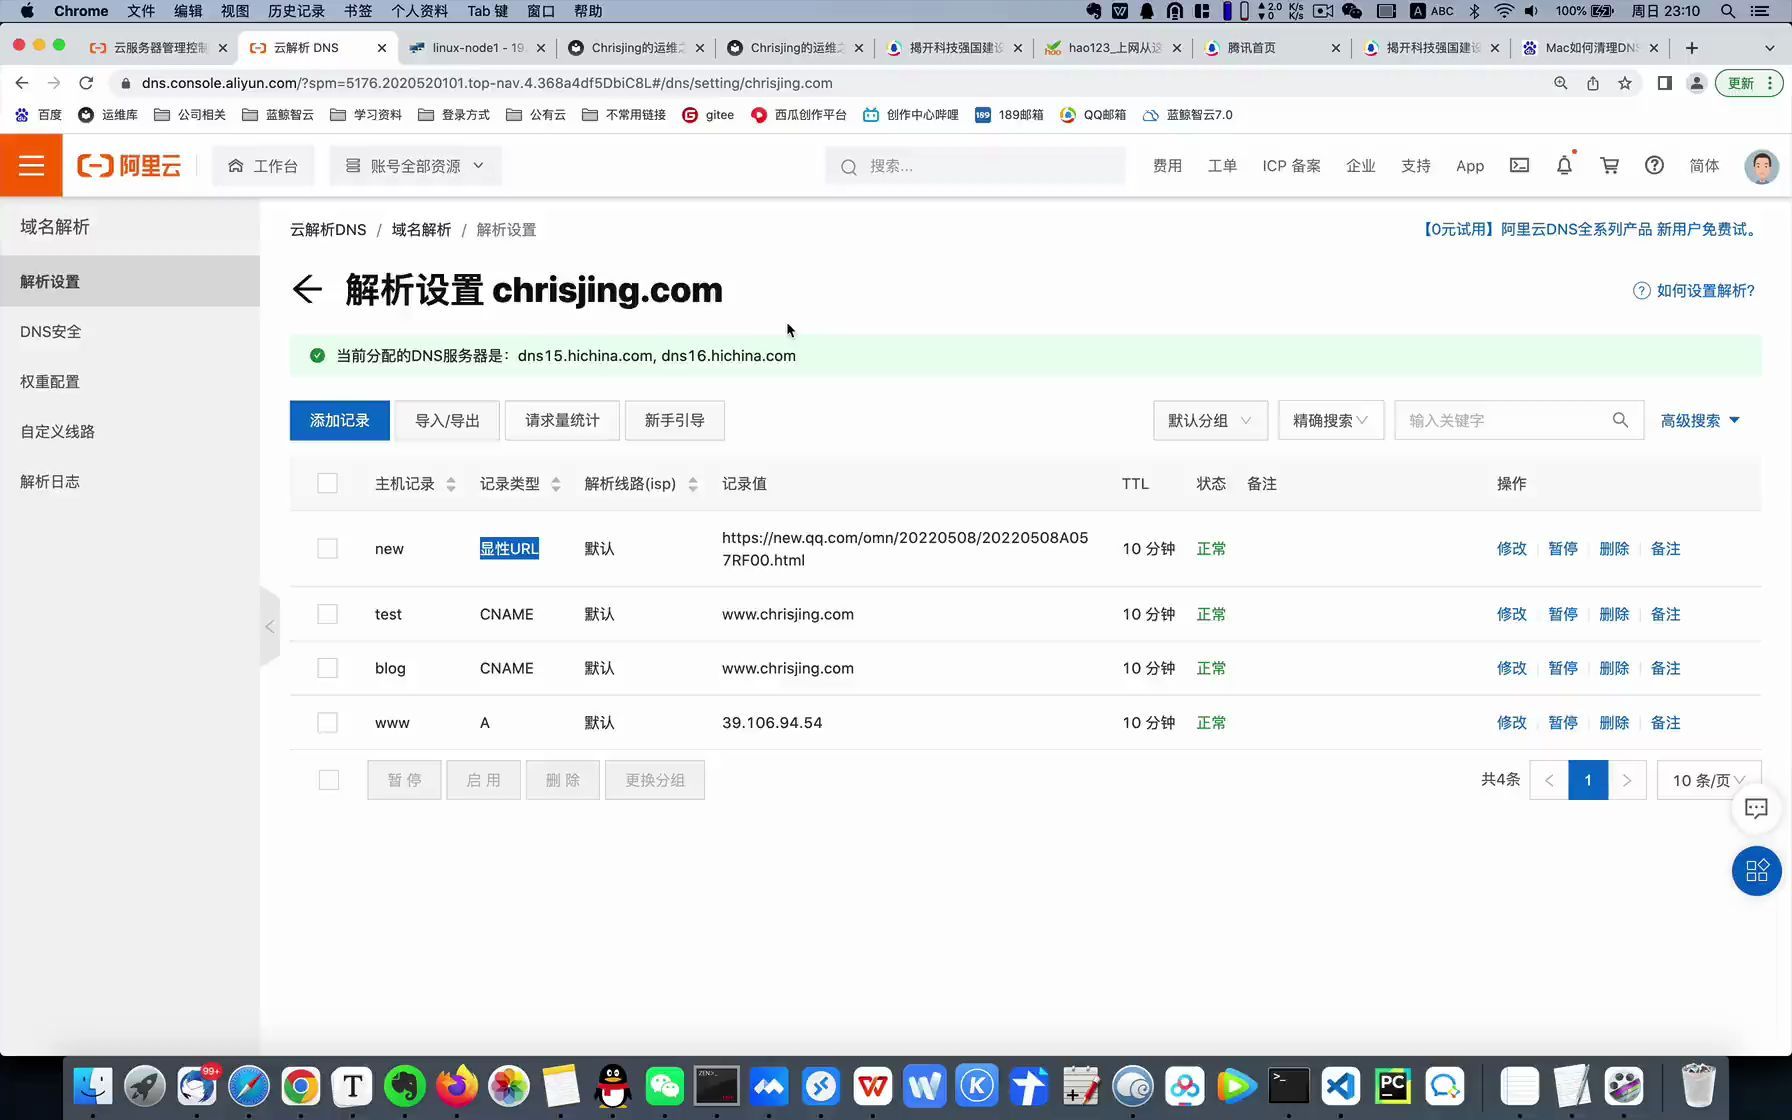
Task: Select the checkbox for the new record
Action: tap(327, 548)
